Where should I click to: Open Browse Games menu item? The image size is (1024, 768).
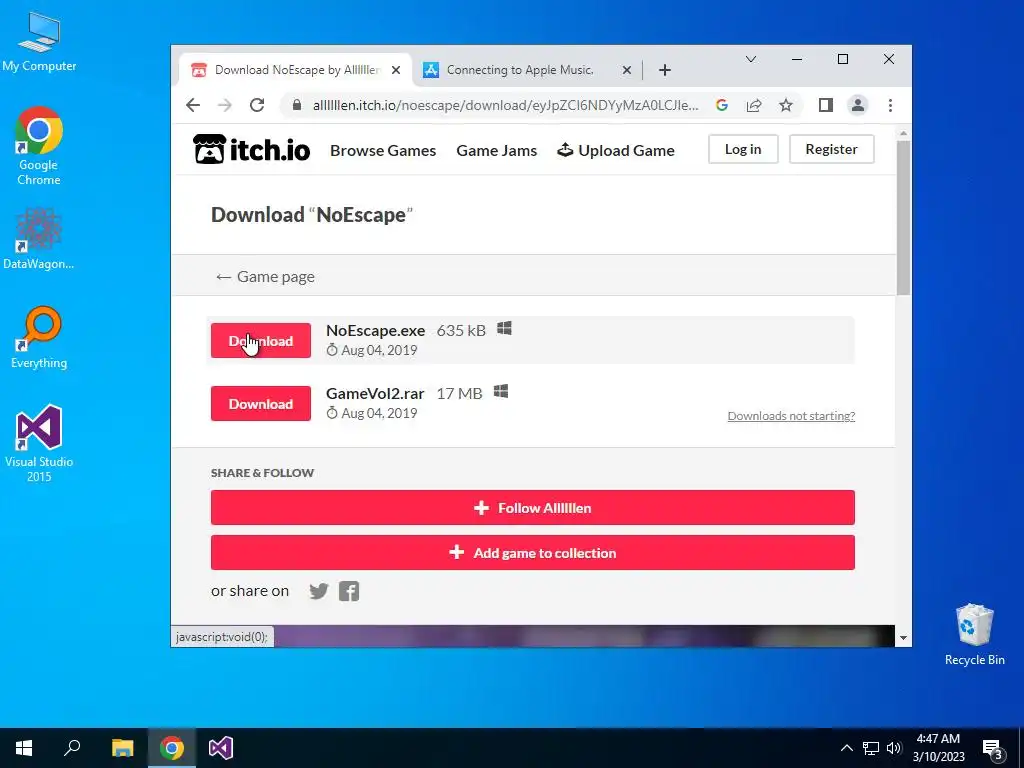tap(383, 150)
